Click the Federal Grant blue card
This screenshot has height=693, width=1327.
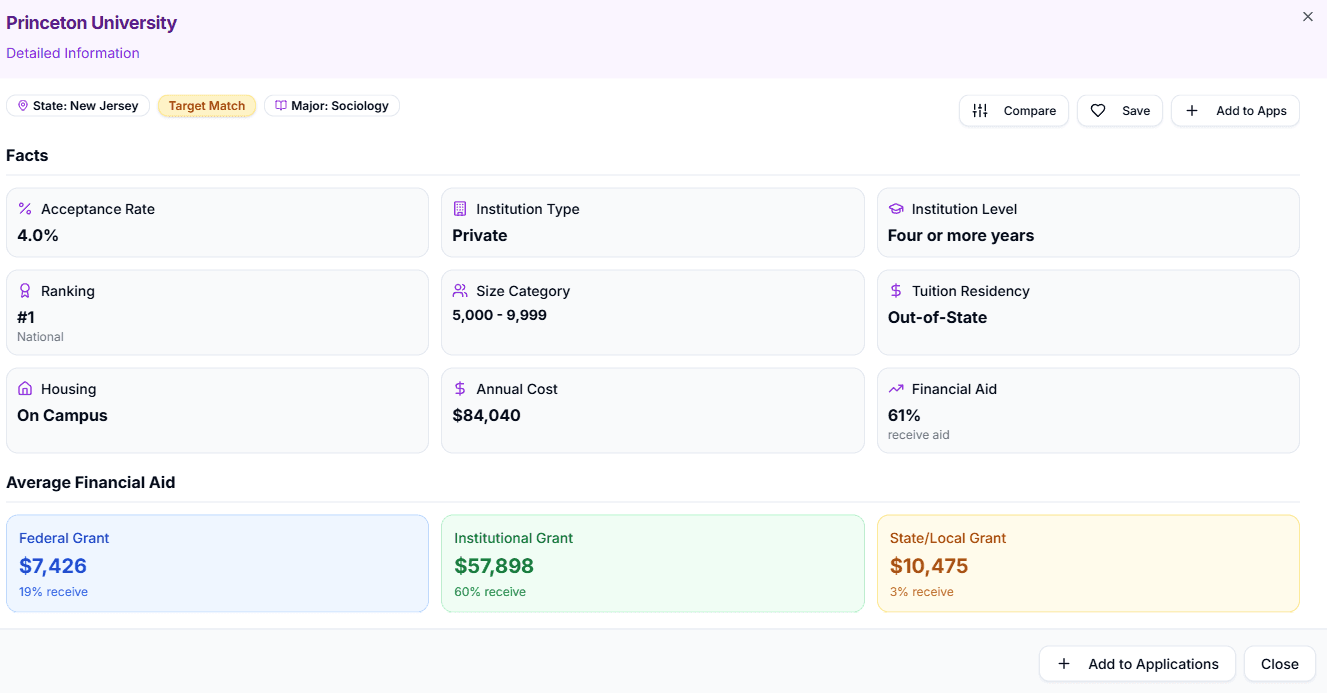pos(217,563)
